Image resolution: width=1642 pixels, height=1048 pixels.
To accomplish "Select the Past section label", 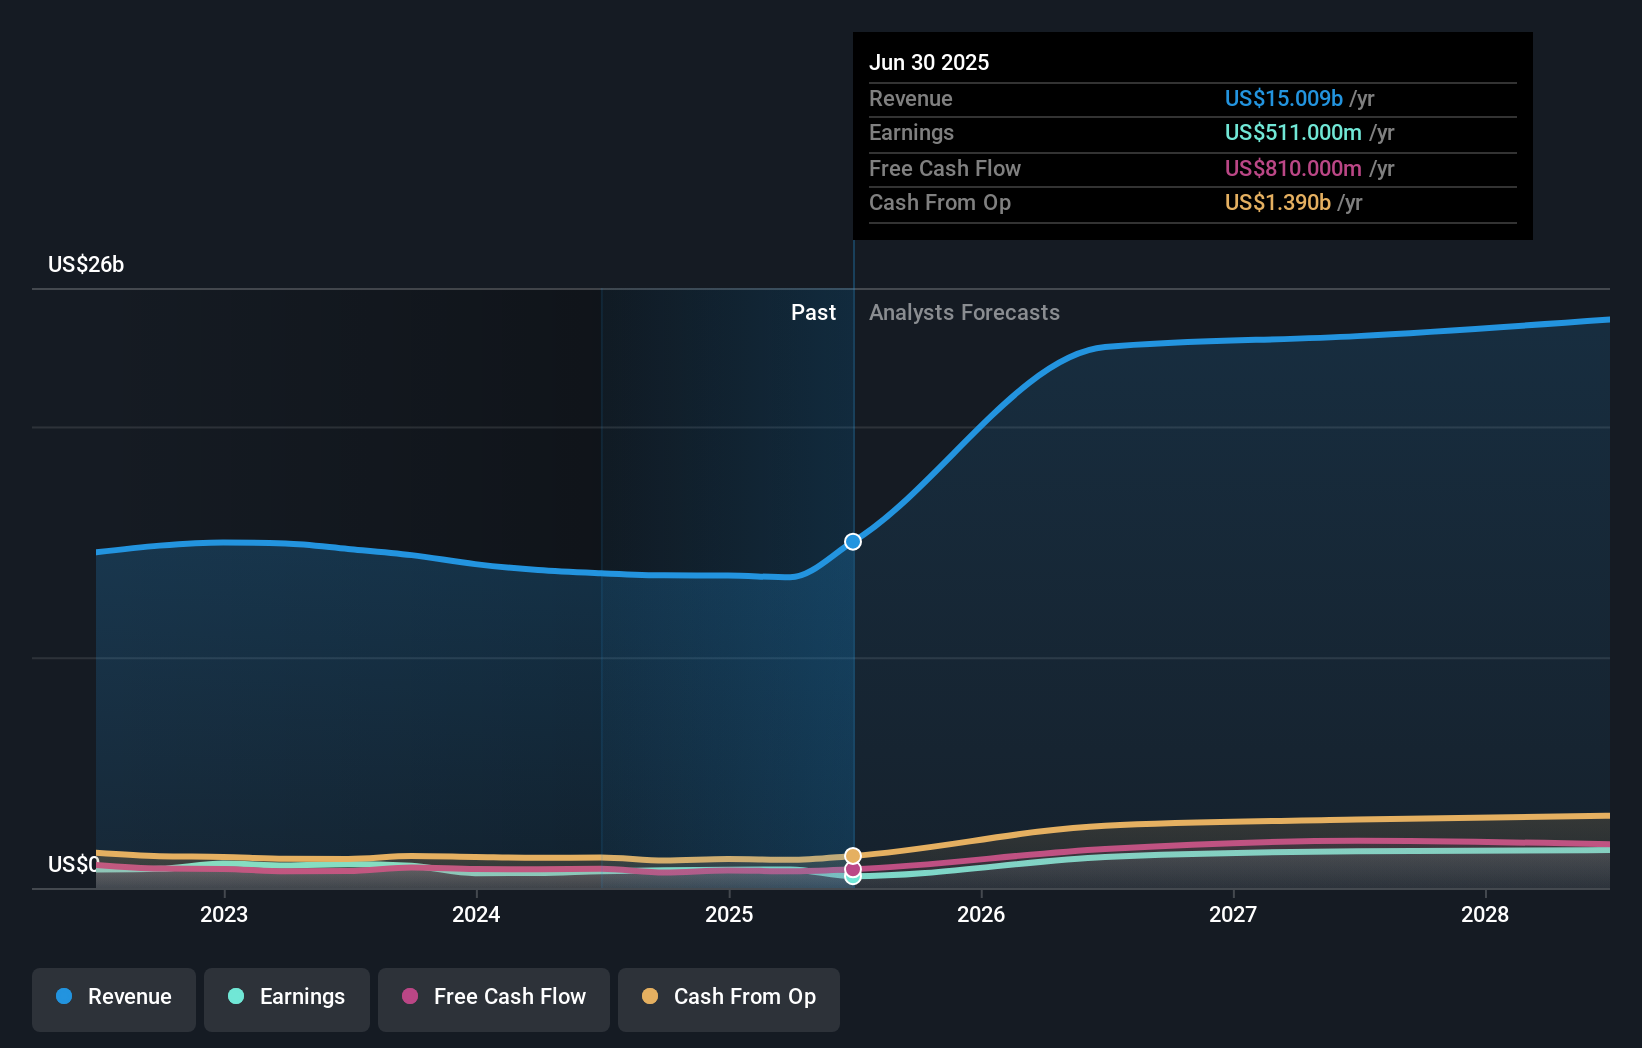I will pyautogui.click(x=813, y=312).
